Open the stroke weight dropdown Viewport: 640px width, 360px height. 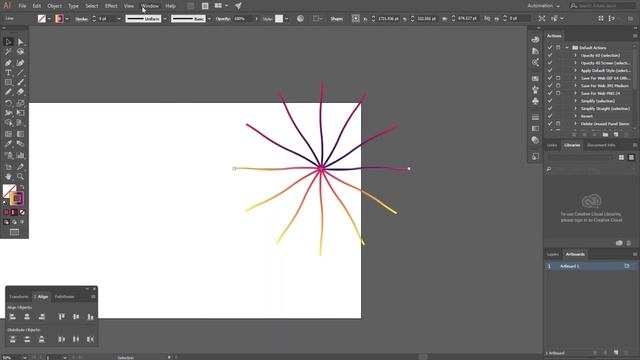click(119, 19)
